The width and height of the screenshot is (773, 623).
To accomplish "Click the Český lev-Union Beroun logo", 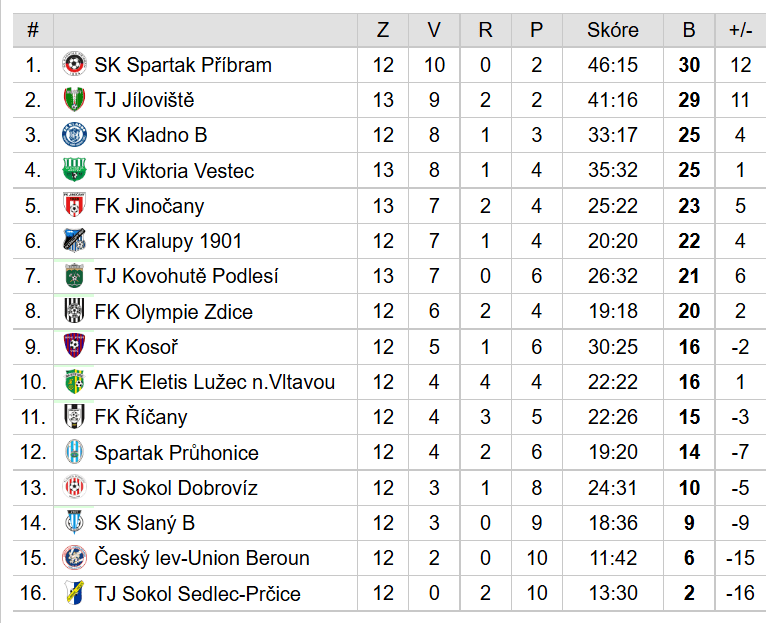I will coord(74,557).
